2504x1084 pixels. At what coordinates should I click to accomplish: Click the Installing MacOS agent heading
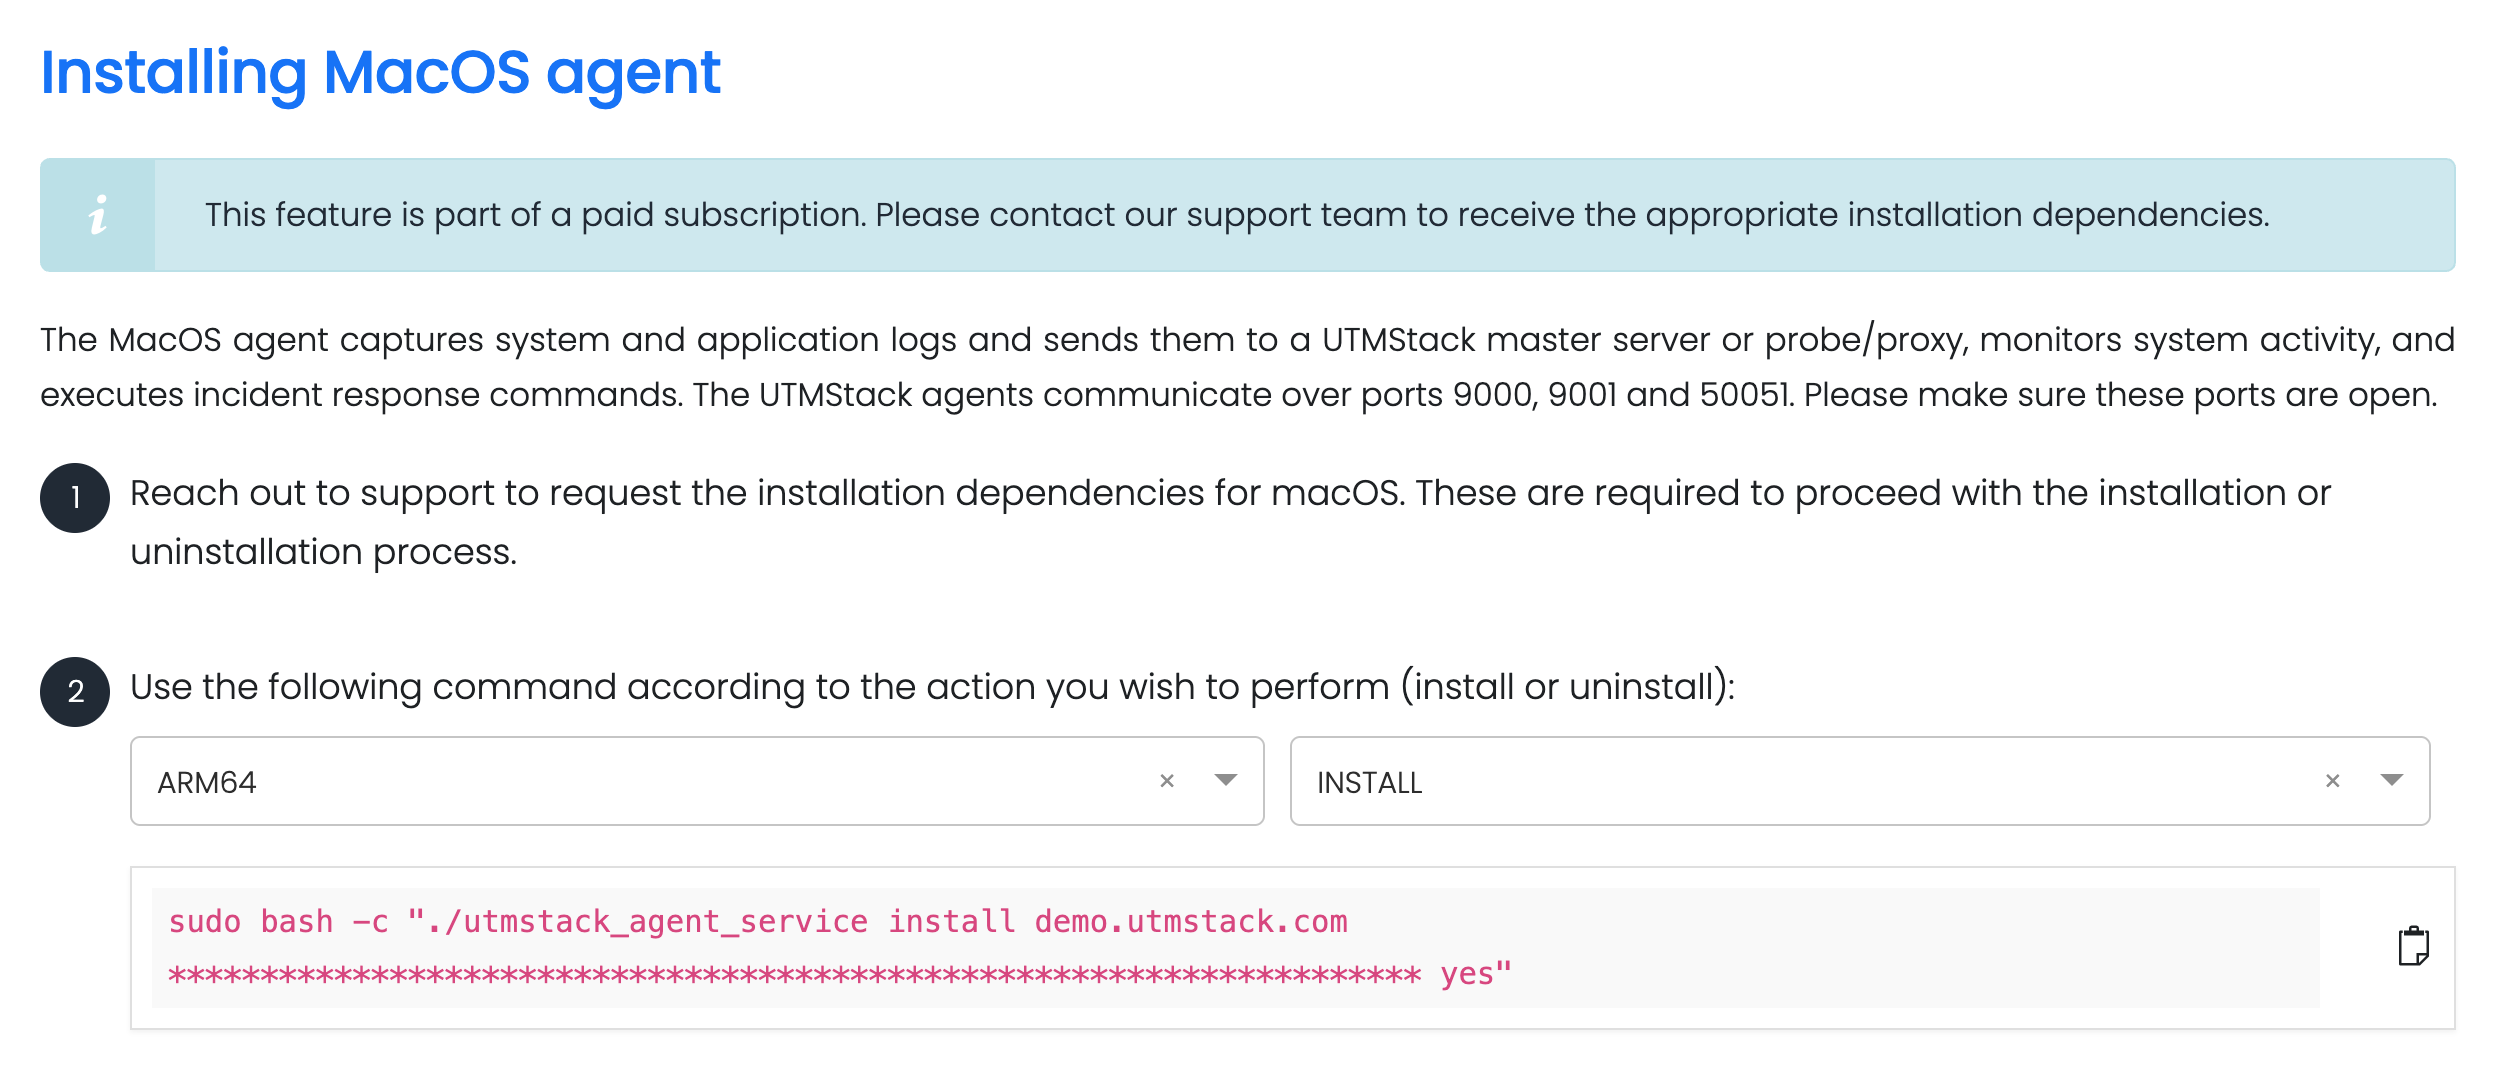380,73
